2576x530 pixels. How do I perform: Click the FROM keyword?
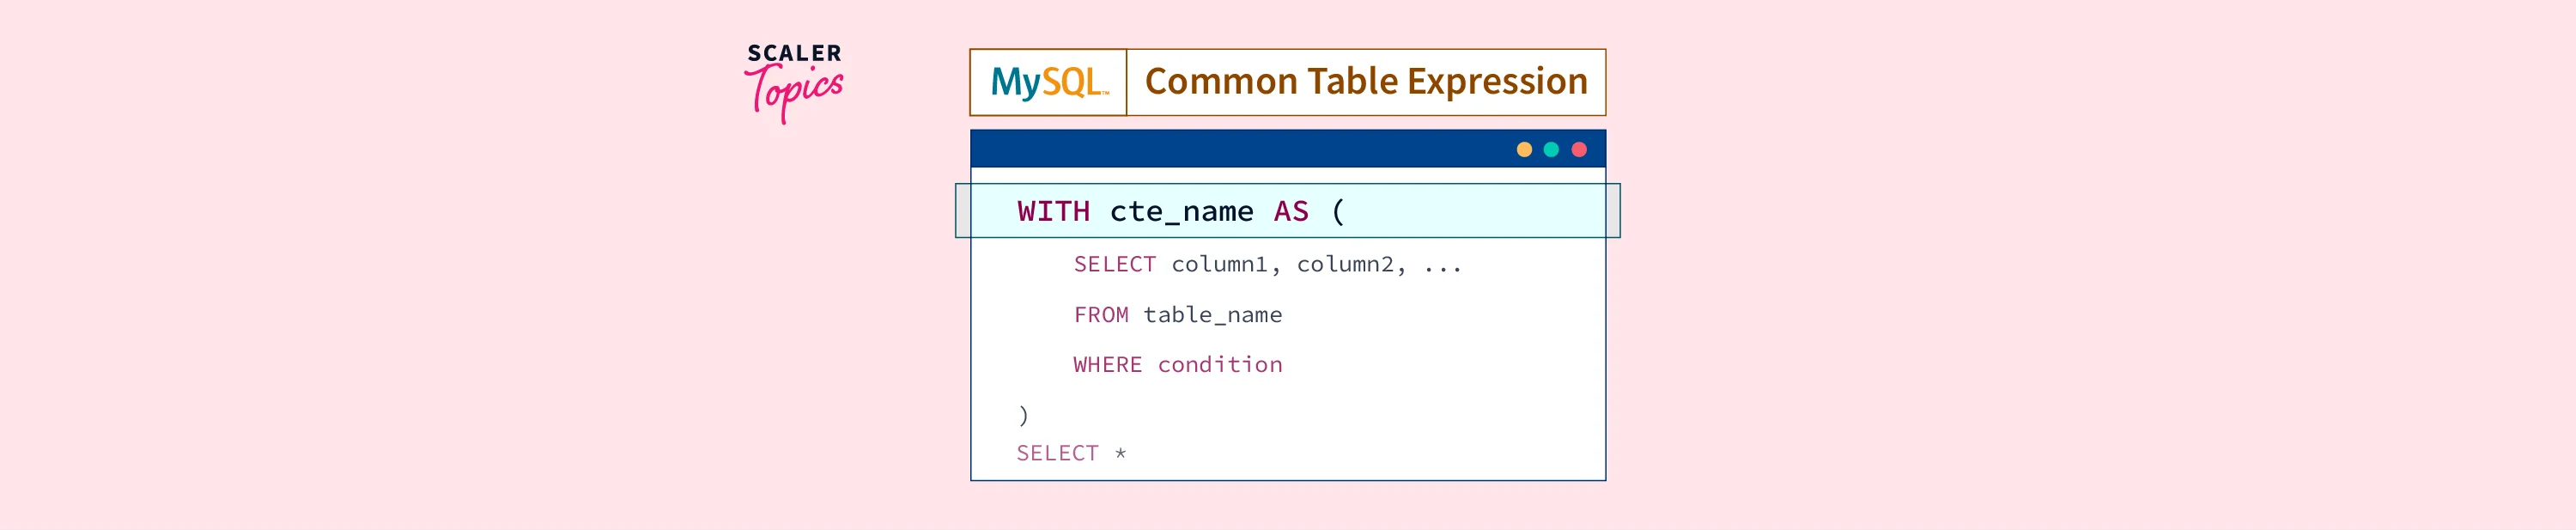point(1101,315)
